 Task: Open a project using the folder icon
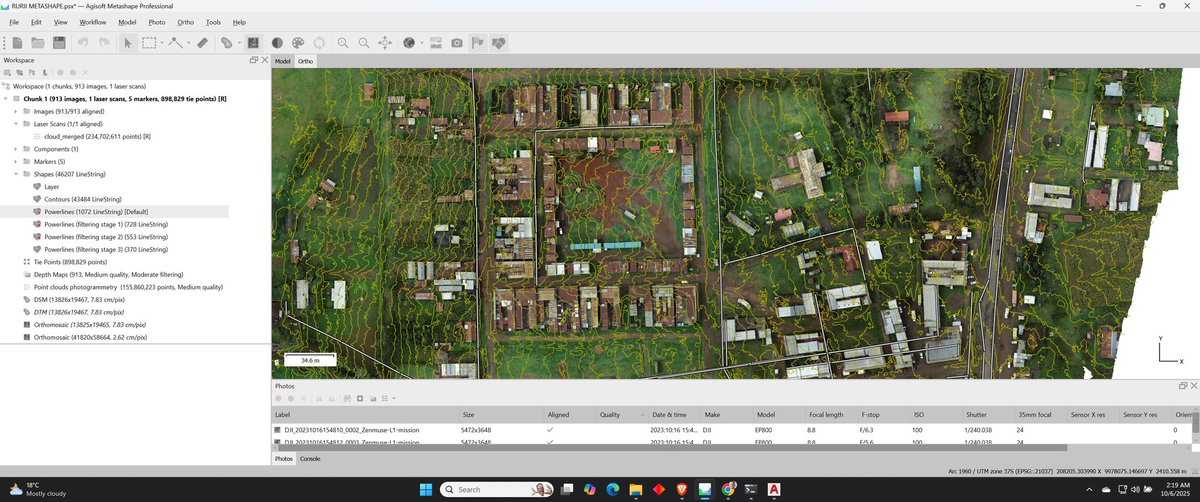[38, 43]
